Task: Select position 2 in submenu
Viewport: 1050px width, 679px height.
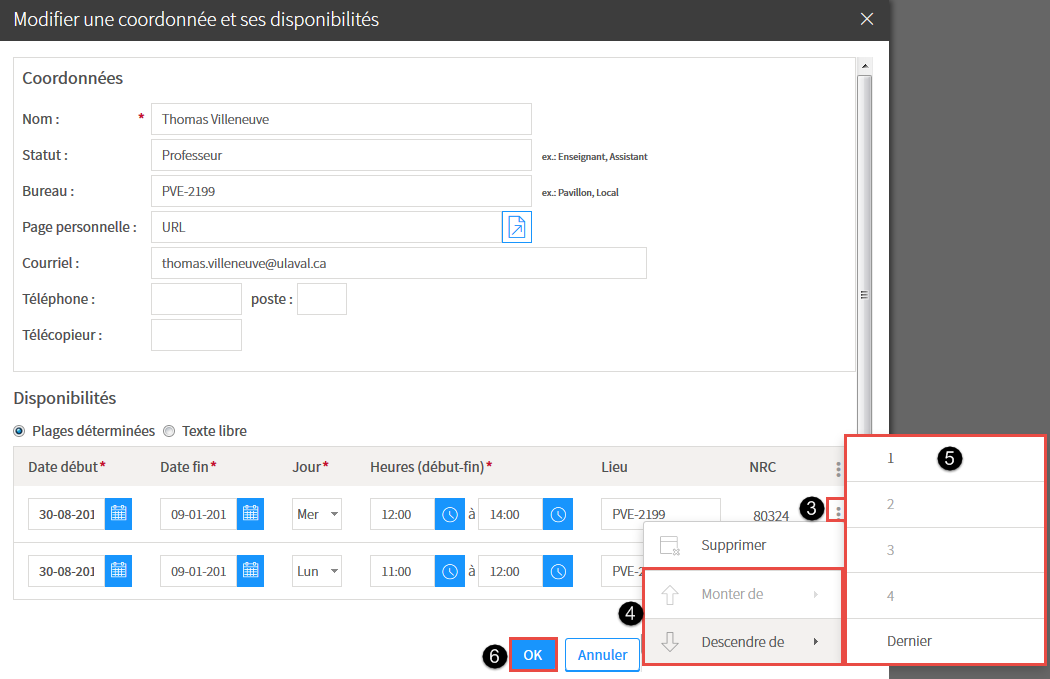Action: coord(946,504)
